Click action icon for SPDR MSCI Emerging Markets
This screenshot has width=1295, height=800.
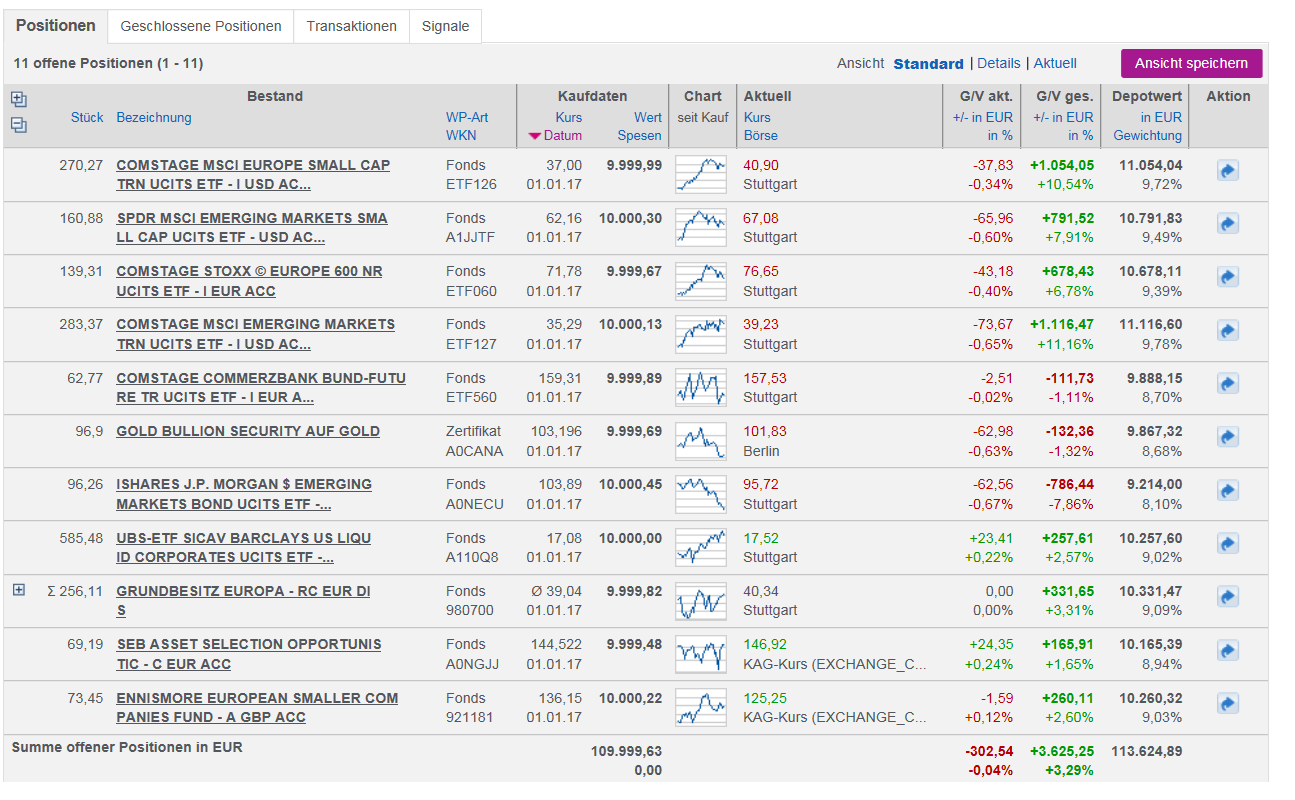[1228, 224]
